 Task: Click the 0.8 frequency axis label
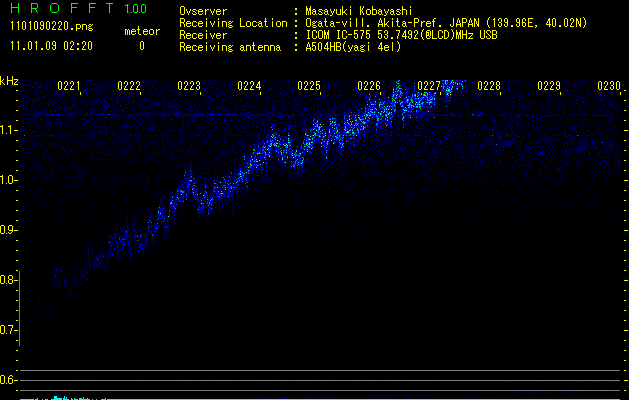[x=7, y=280]
